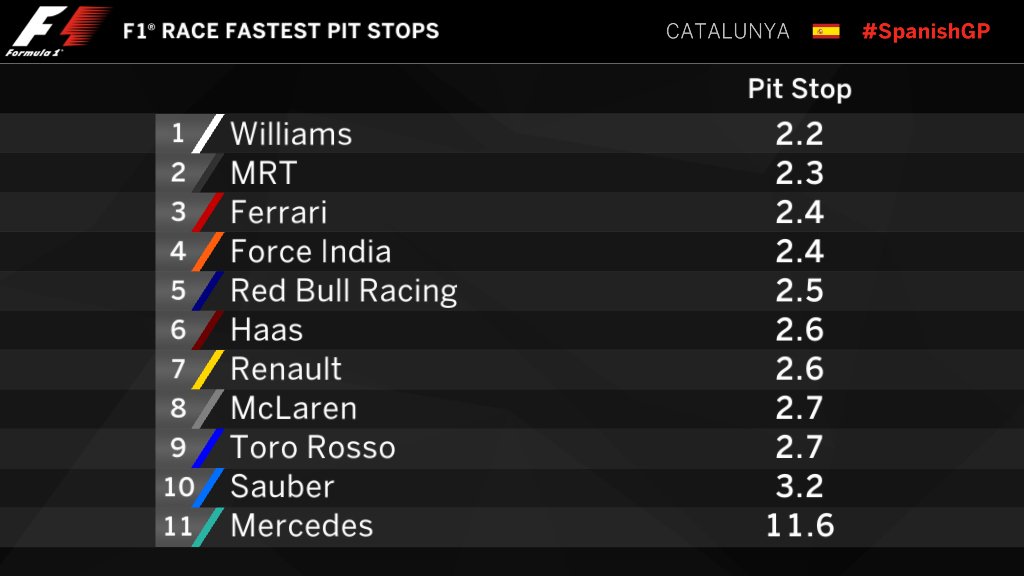This screenshot has width=1024, height=576.
Task: Click the Haas dark red stripe
Action: pyautogui.click(x=208, y=330)
